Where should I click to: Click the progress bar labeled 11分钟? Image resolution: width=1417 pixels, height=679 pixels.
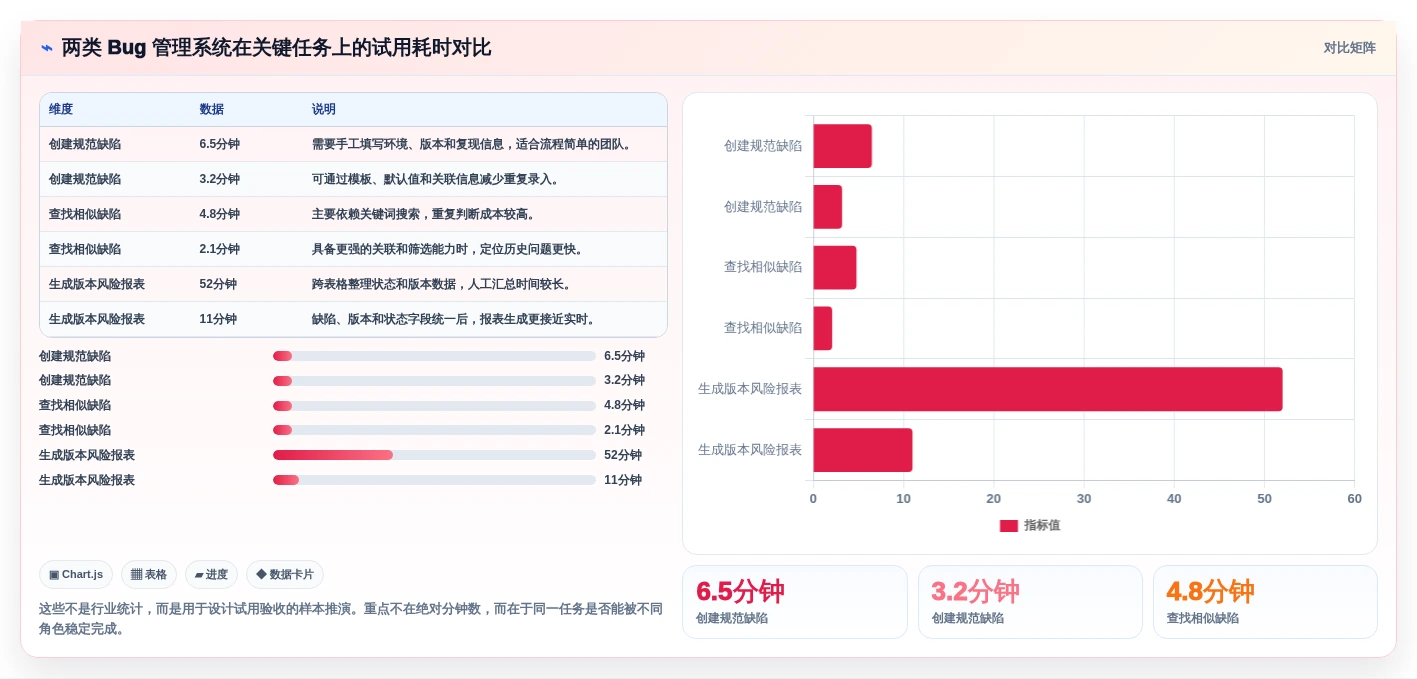(x=434, y=480)
